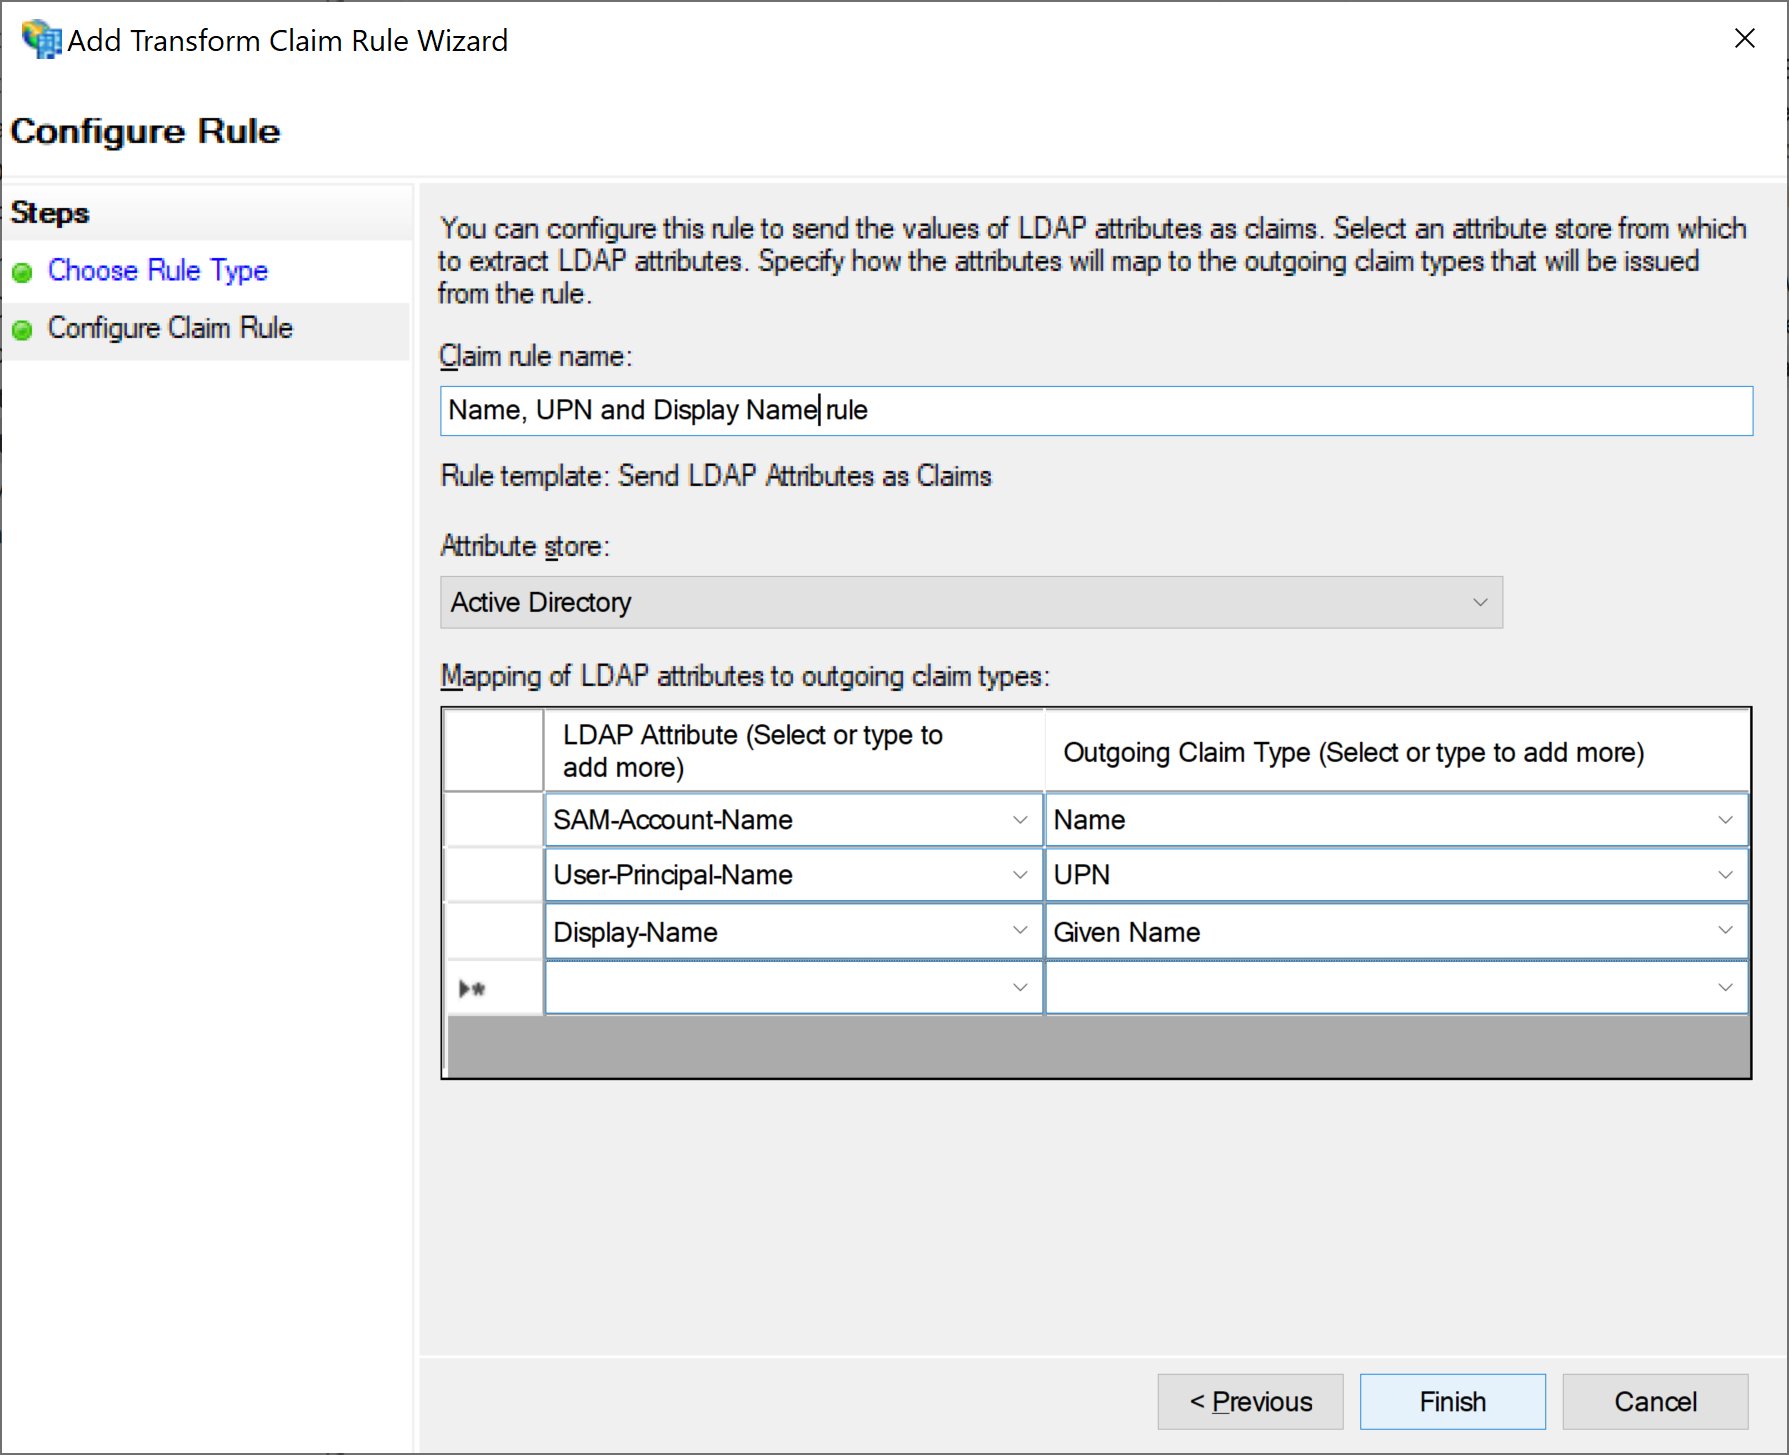This screenshot has width=1789, height=1455.
Task: Open the Attribute store dropdown
Action: (x=971, y=602)
